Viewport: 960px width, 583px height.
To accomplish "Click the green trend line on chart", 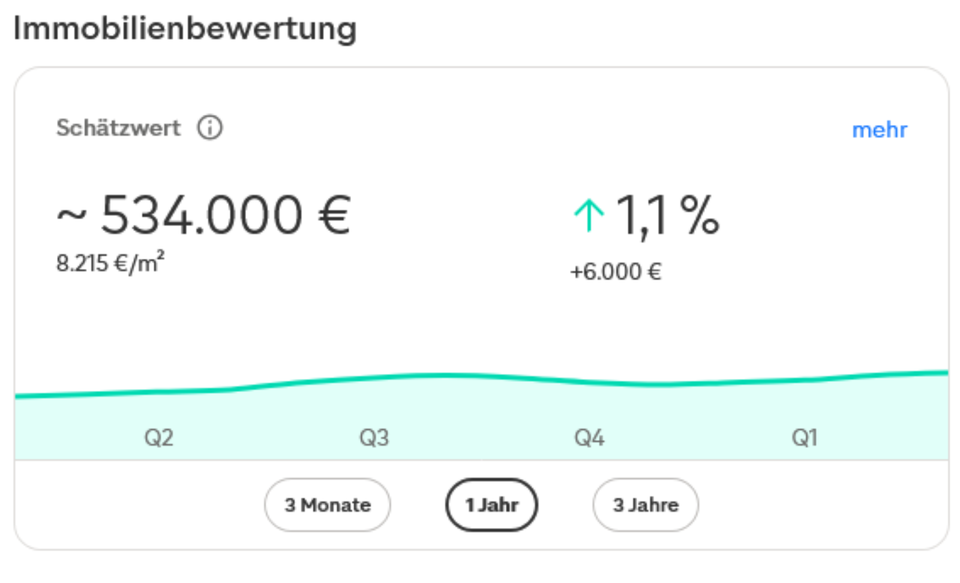I will pos(440,375).
